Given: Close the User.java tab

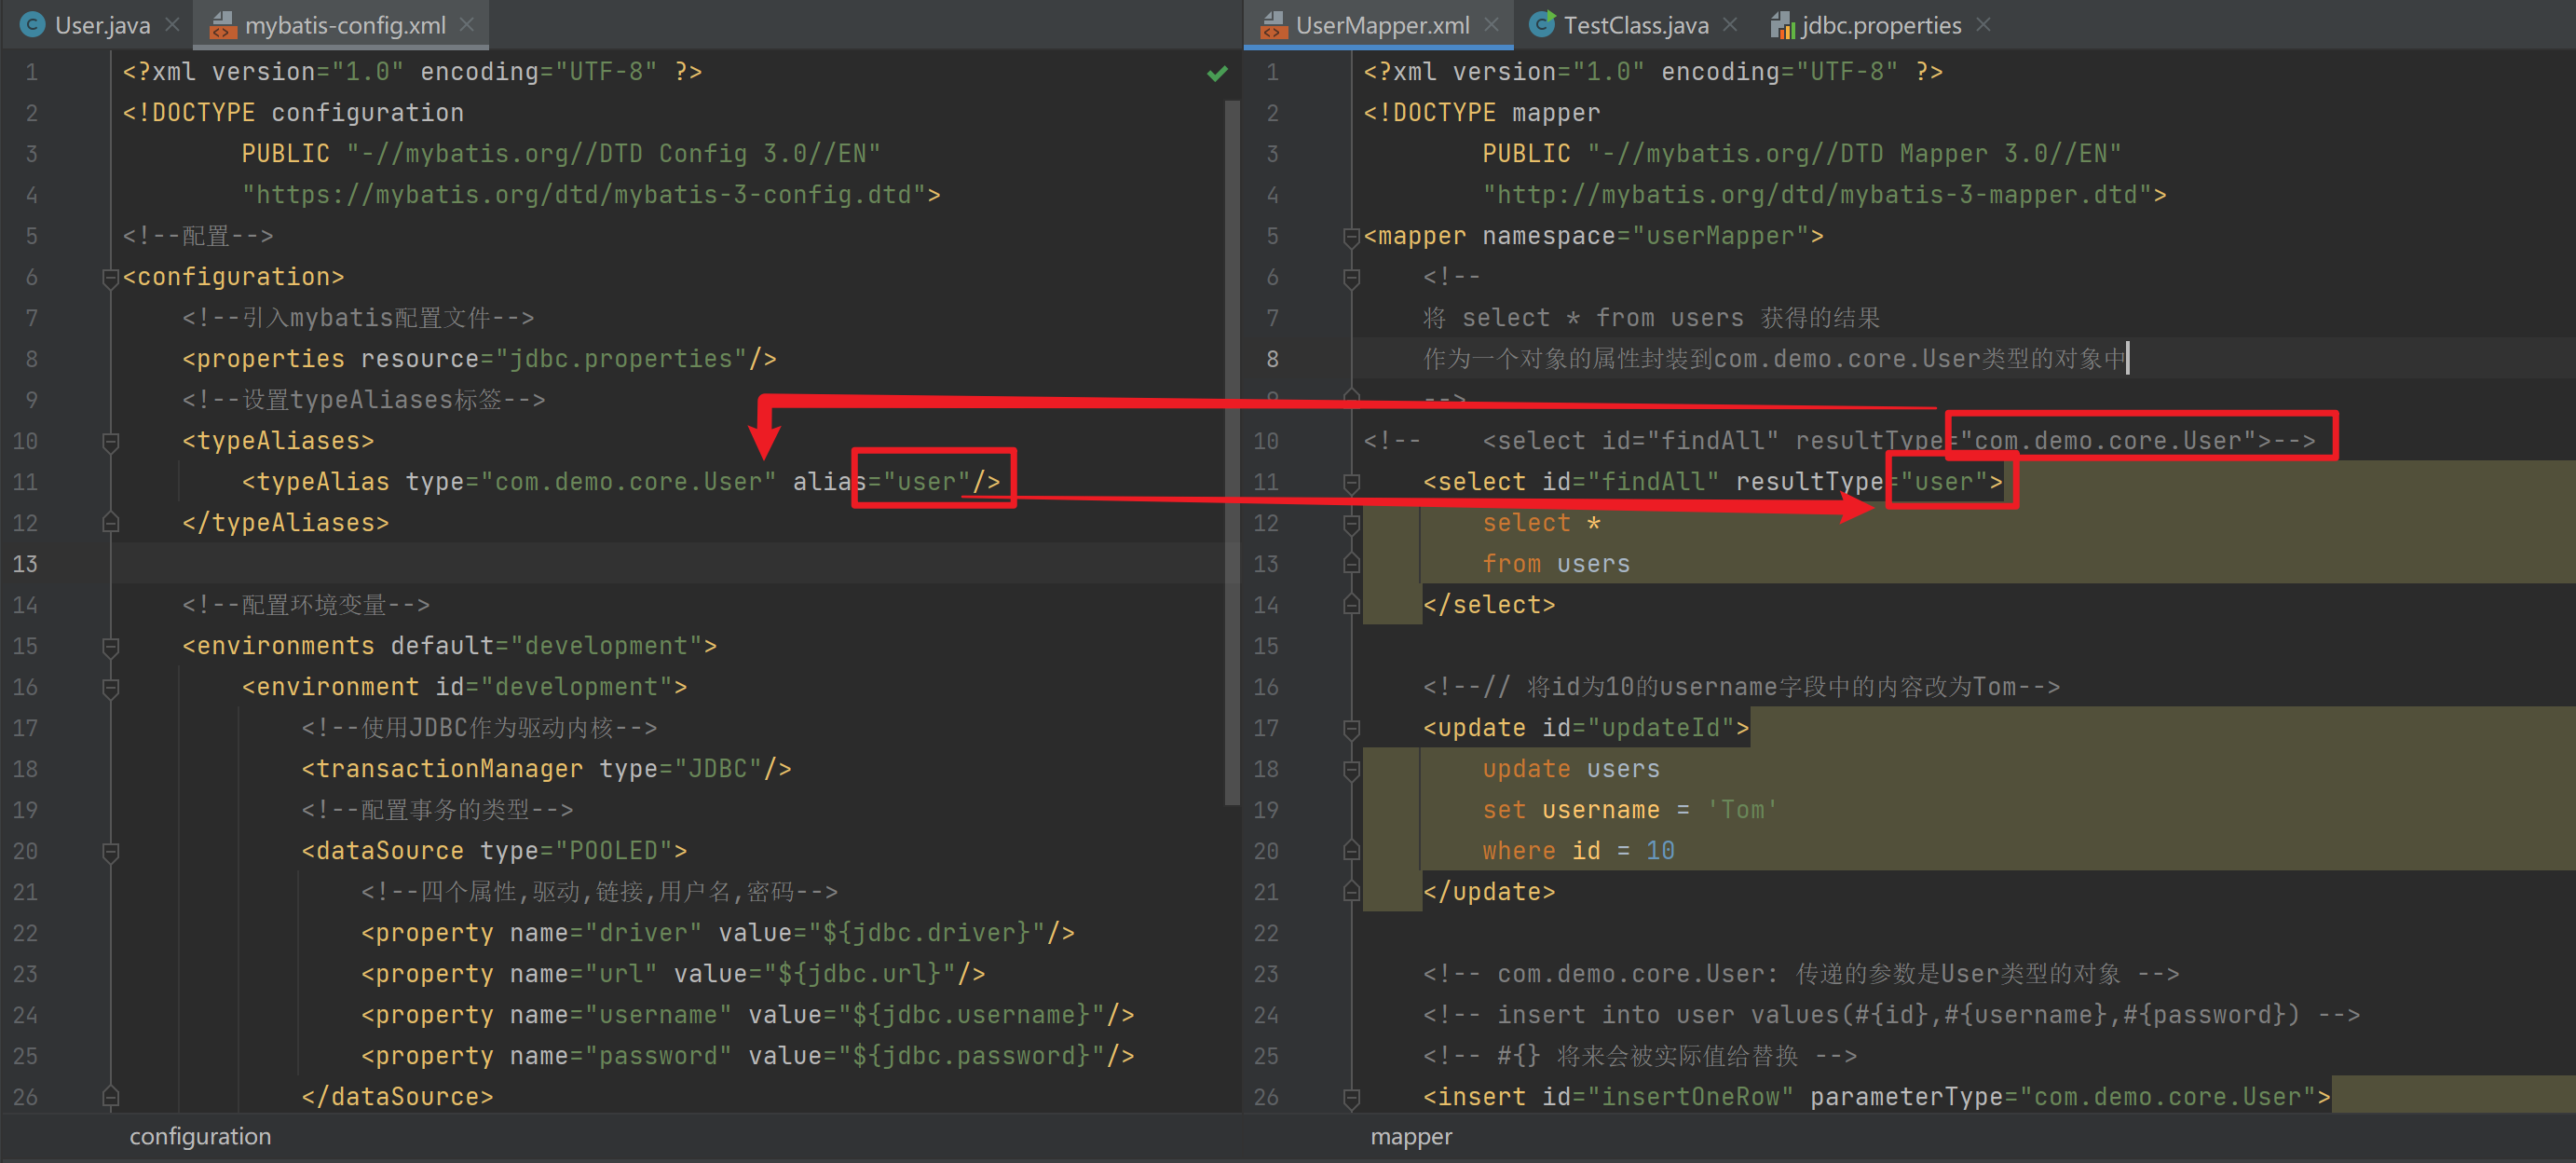Looking at the screenshot, I should 173,25.
